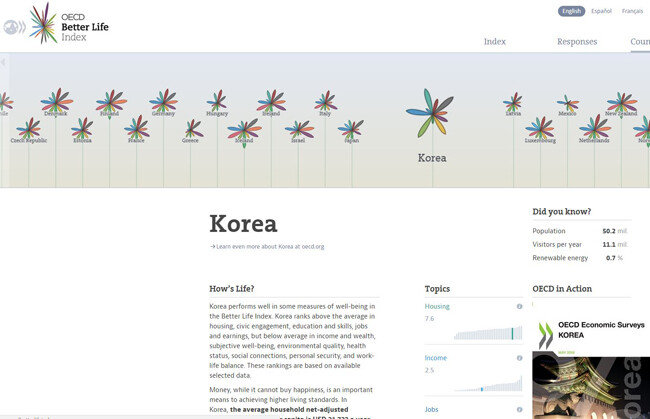Click the Denmark flower icon
650x419 pixels.
click(56, 100)
